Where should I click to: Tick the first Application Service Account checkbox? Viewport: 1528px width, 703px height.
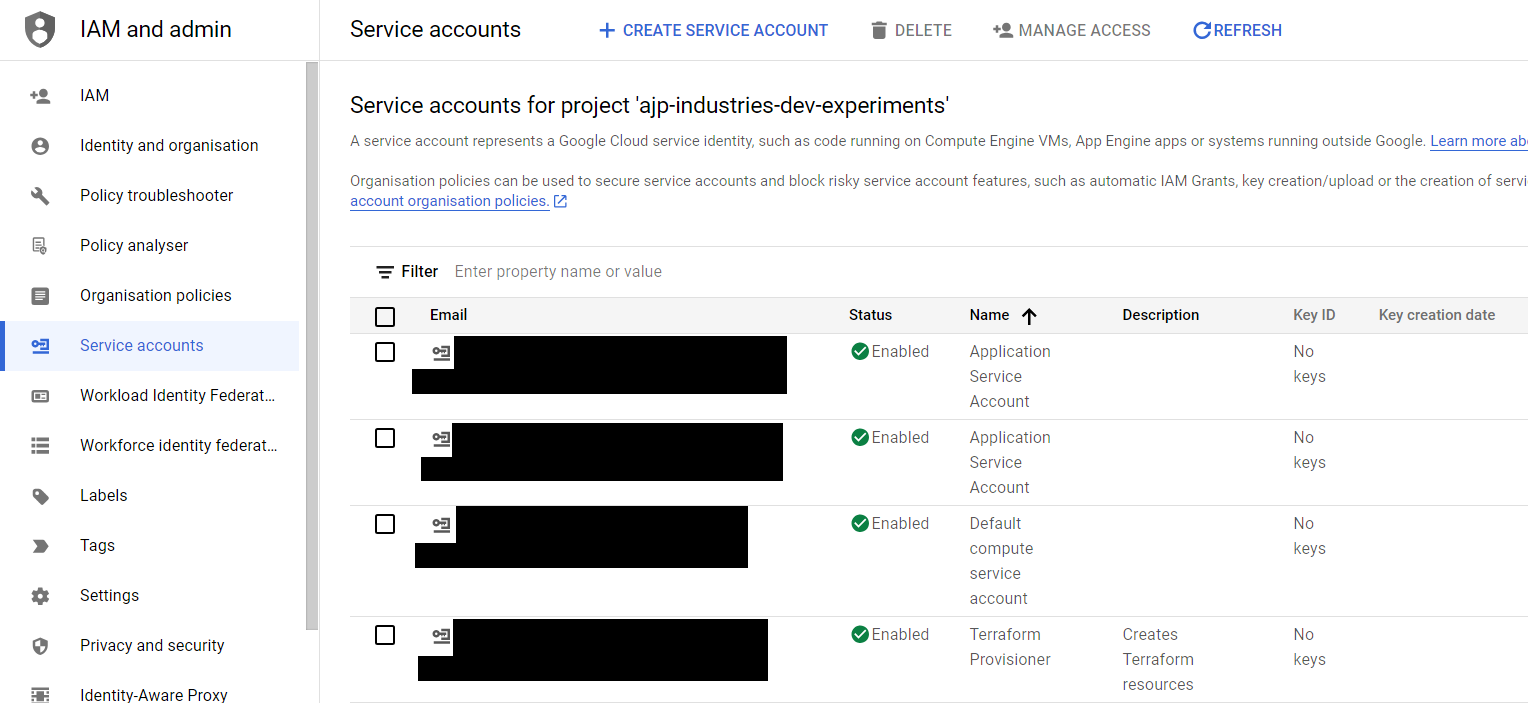[385, 352]
